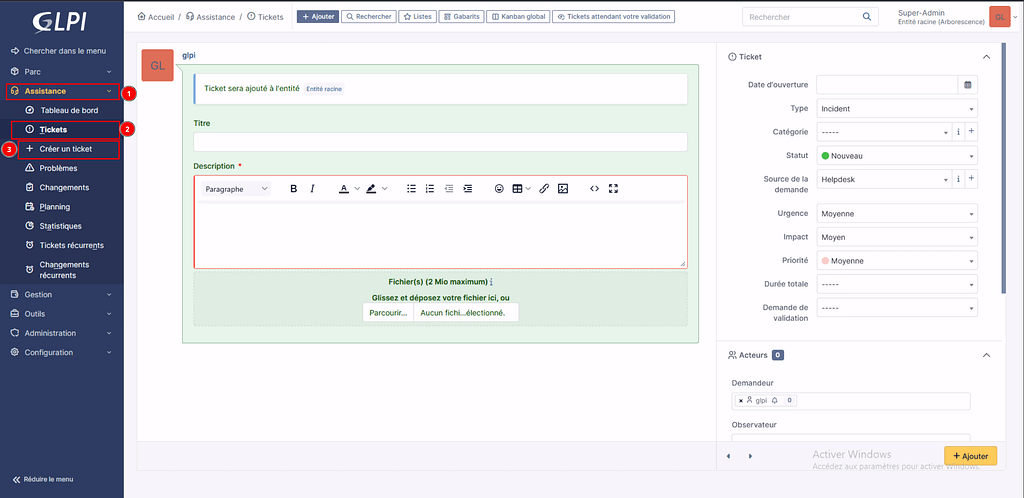This screenshot has width=1024, height=498.
Task: Open the text color picker arrow
Action: [x=357, y=188]
